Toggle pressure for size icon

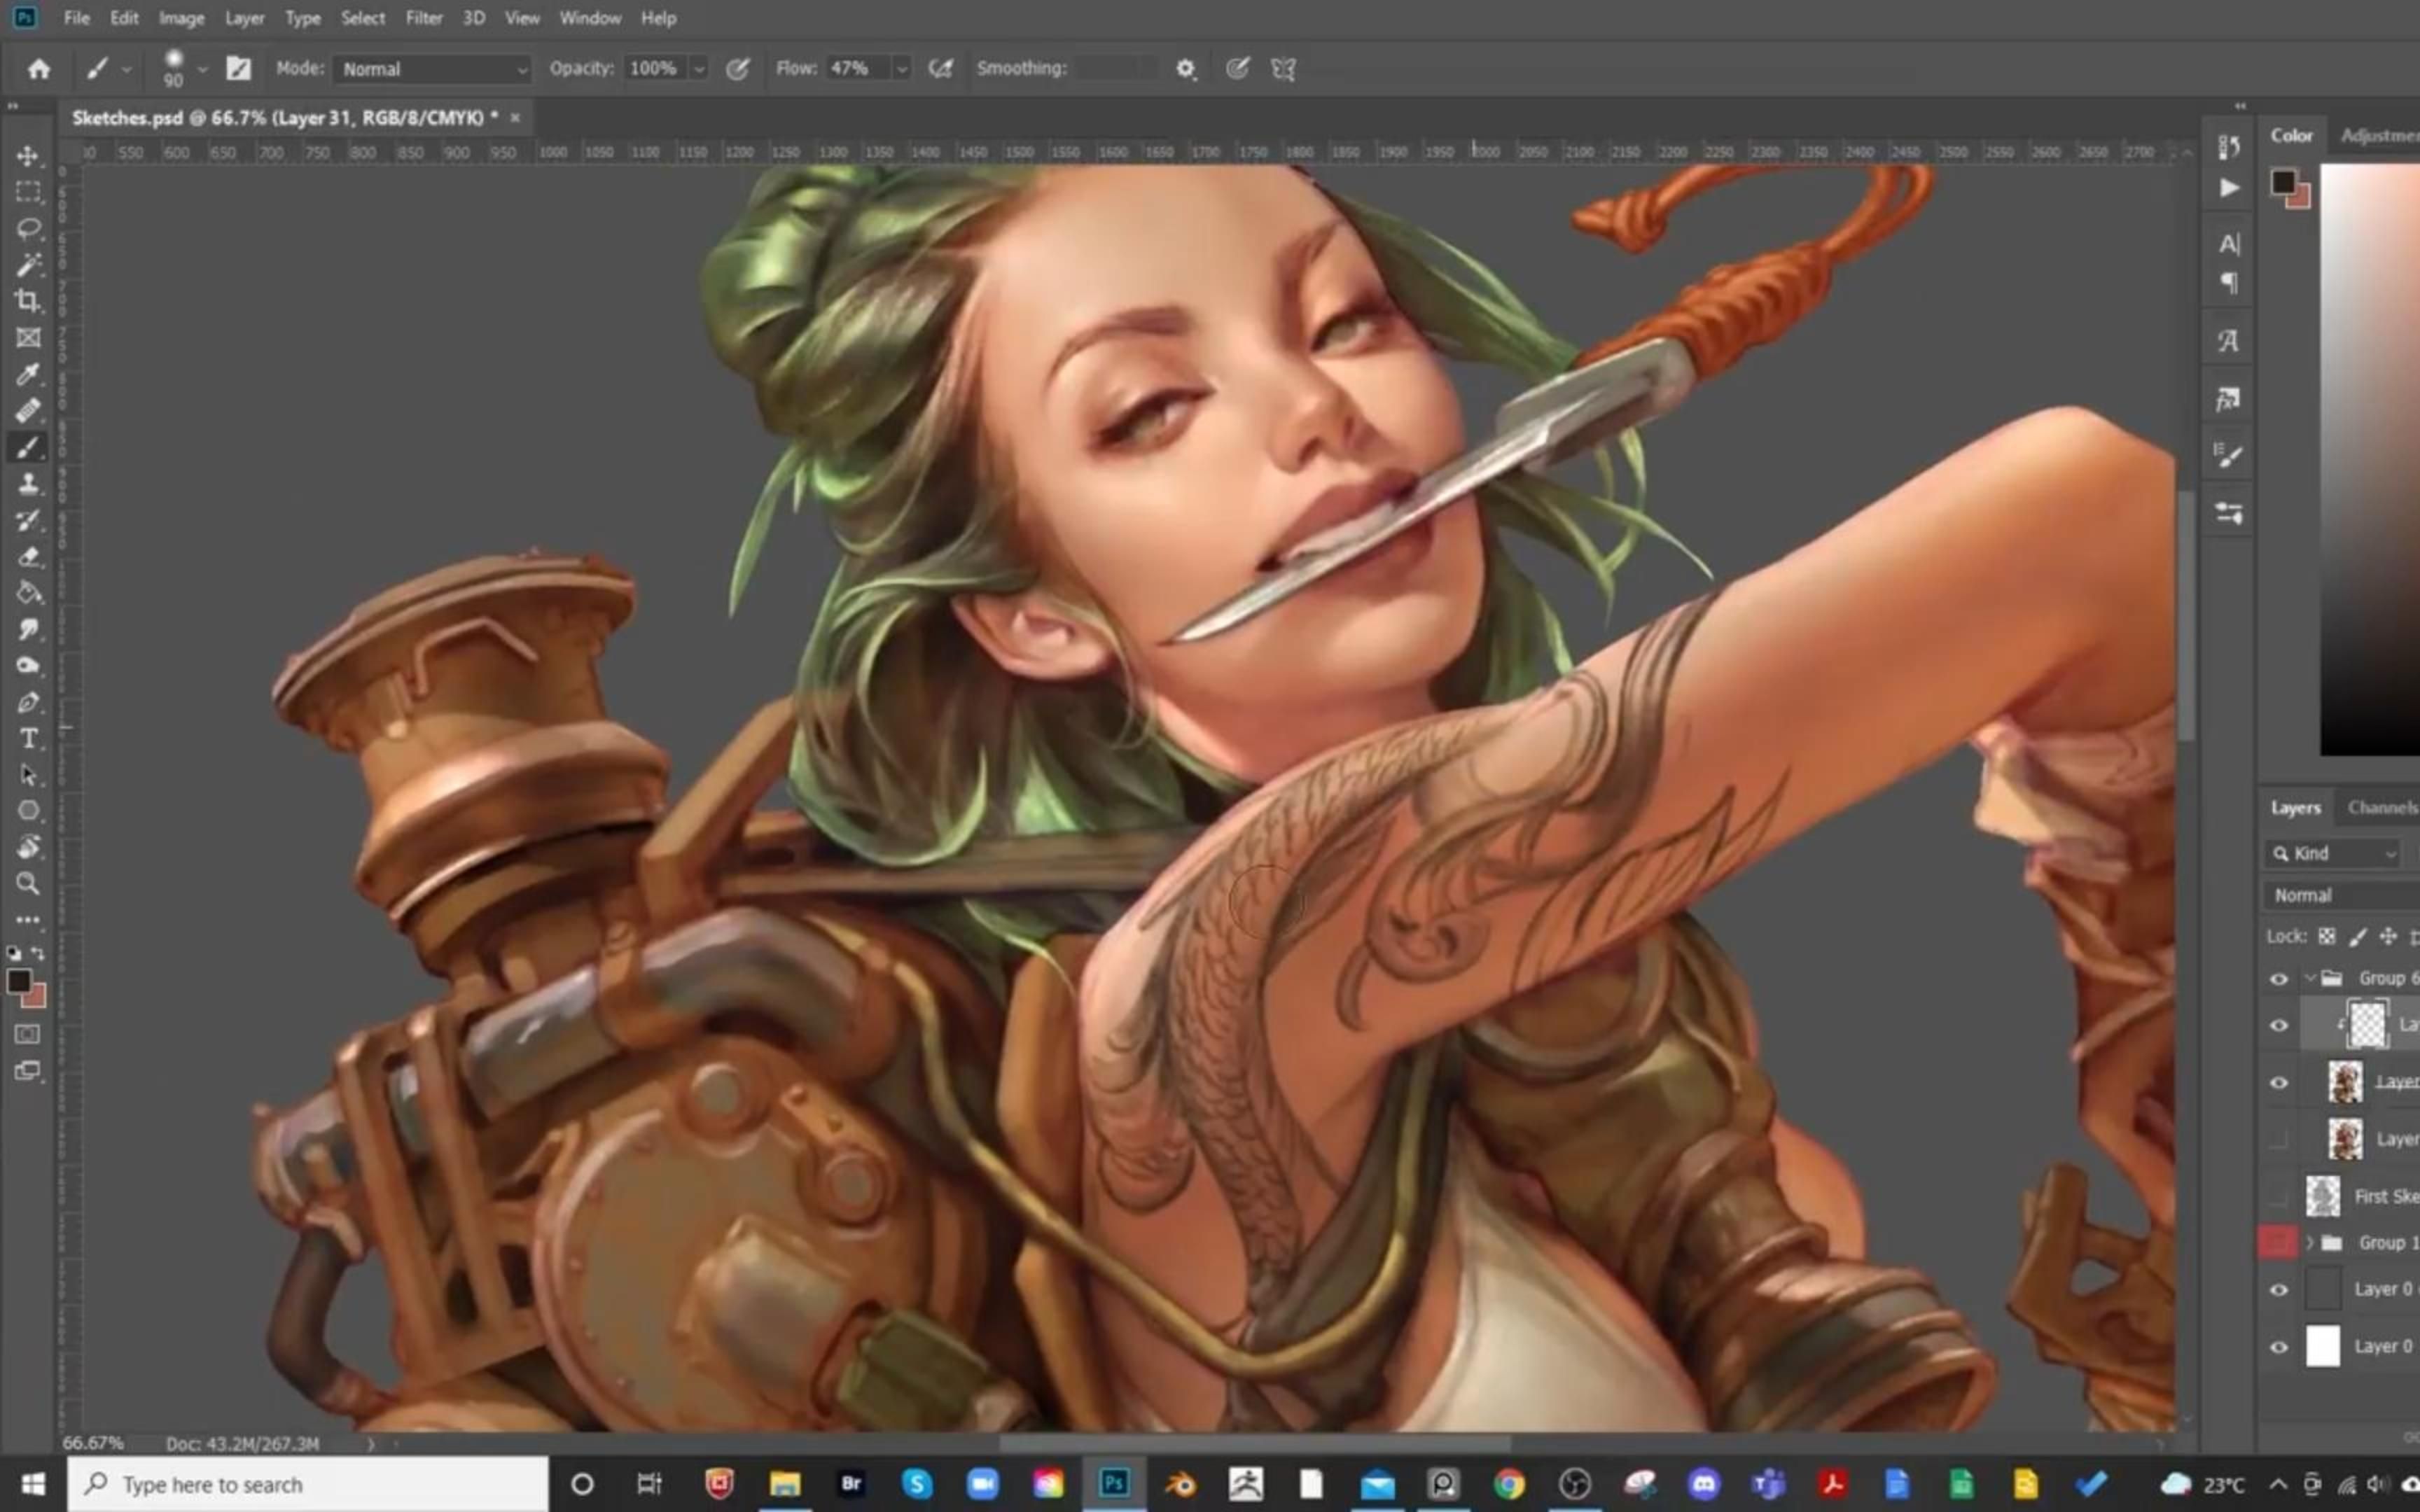[1237, 69]
